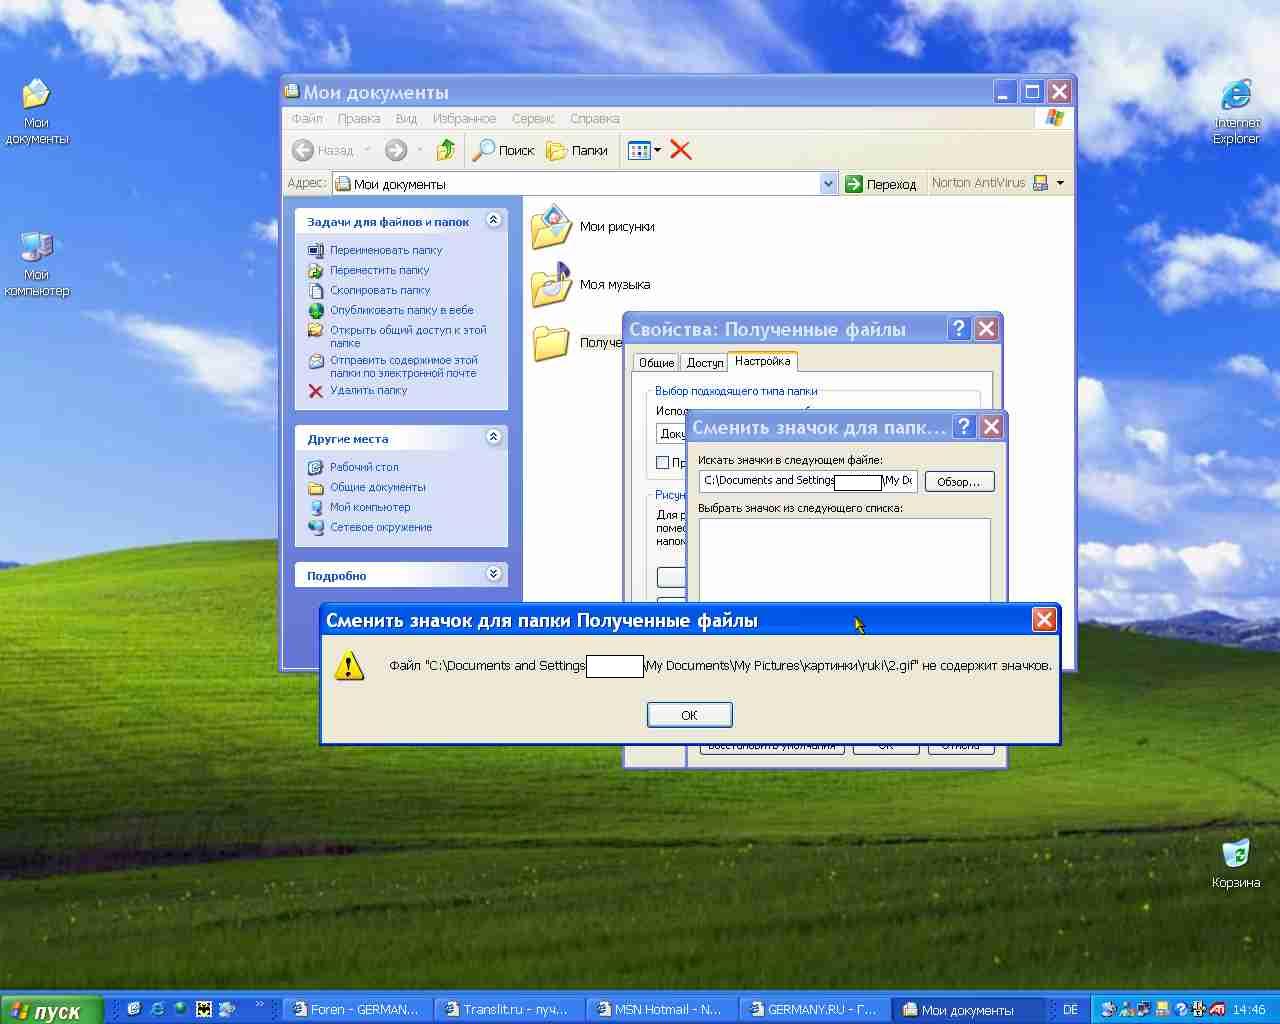Close the 'Сменить значок для папки Полученные файлы' error dialog
The image size is (1280, 1024).
tap(1044, 620)
